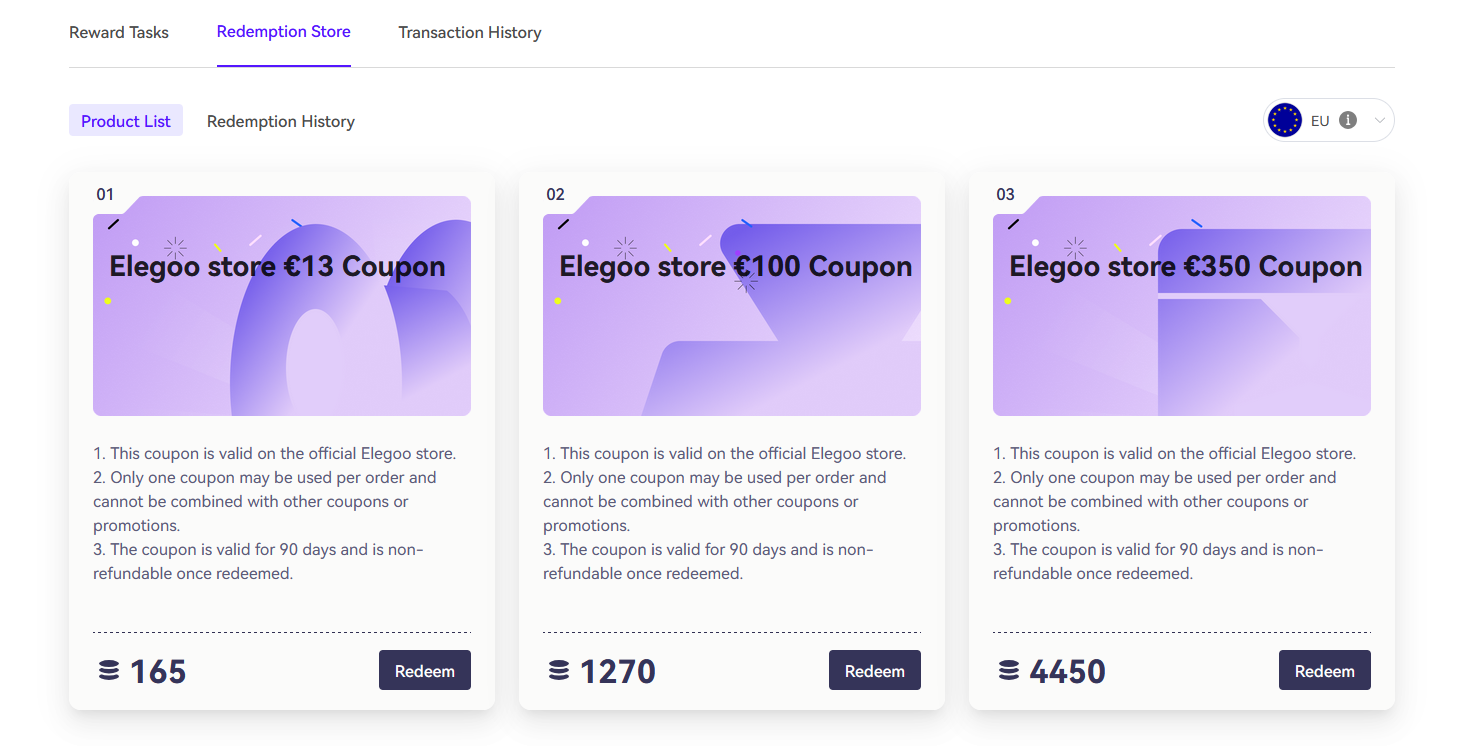Select the Redemption Store tab
Image resolution: width=1478 pixels, height=746 pixels.
(283, 32)
